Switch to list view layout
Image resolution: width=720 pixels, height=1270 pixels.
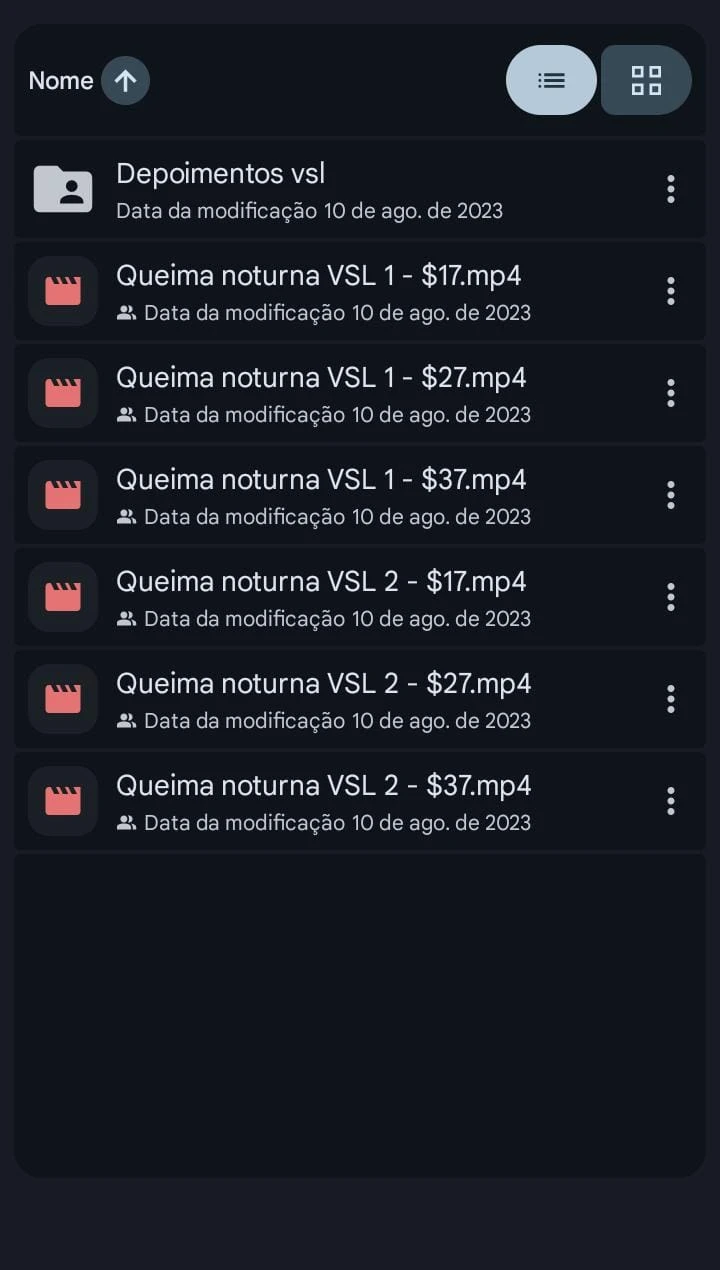(551, 80)
